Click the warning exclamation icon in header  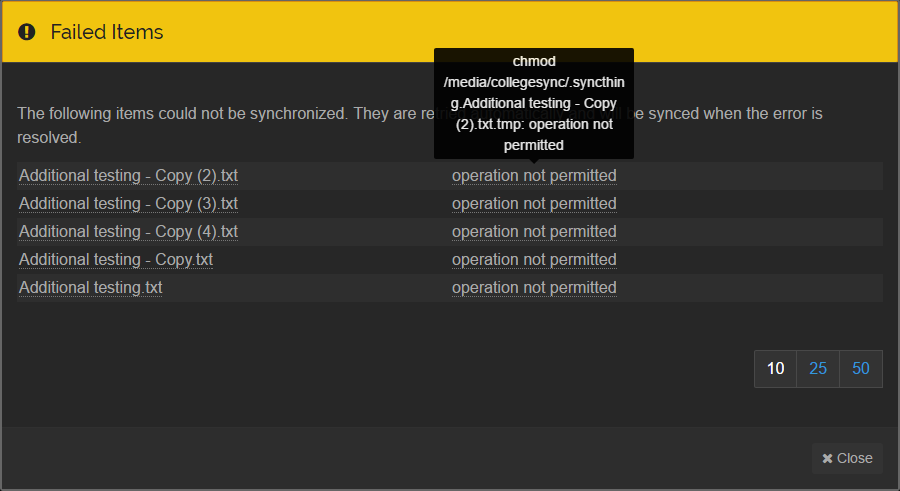point(27,32)
